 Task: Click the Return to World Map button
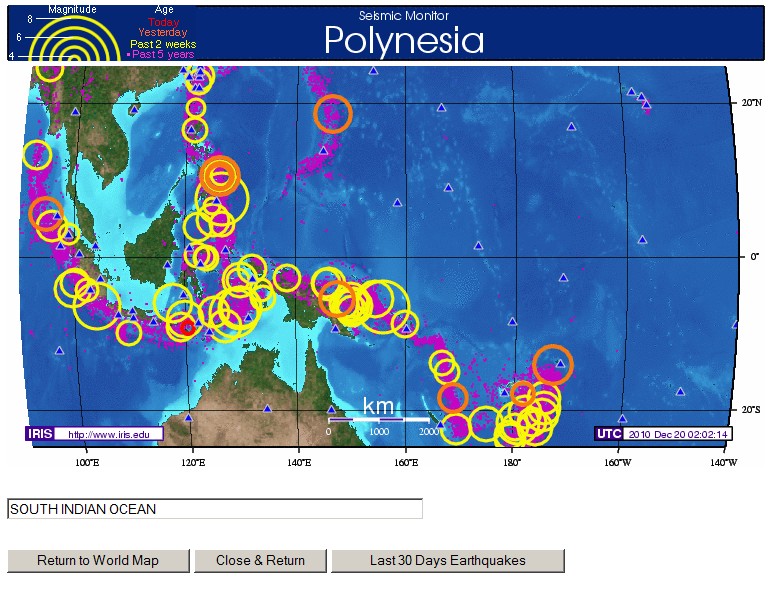(x=98, y=561)
